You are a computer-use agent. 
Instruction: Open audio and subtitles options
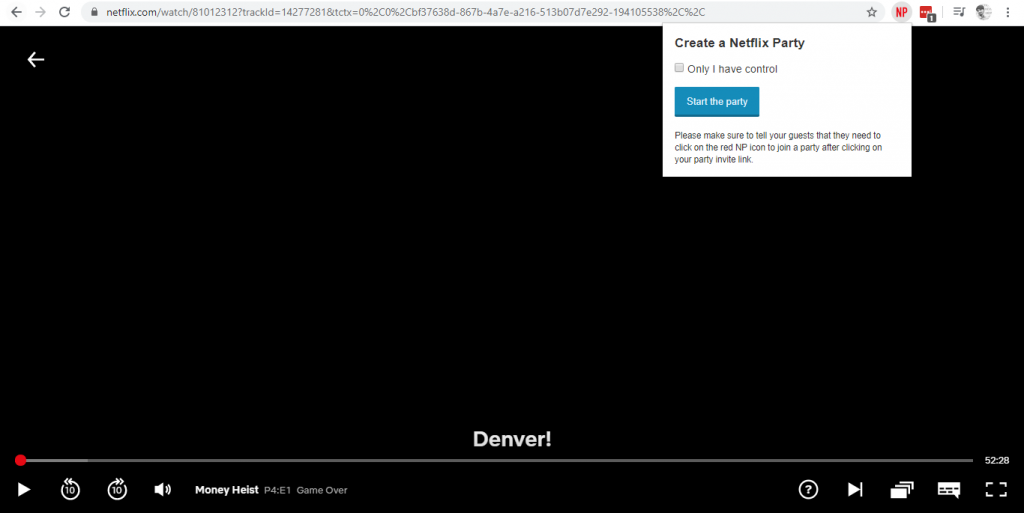click(949, 490)
